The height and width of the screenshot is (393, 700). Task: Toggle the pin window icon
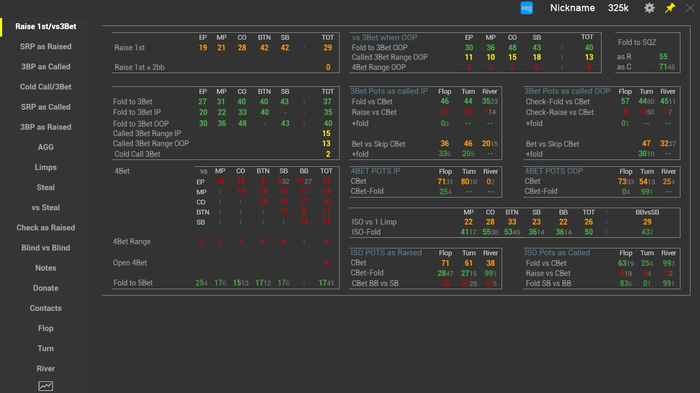[x=670, y=8]
